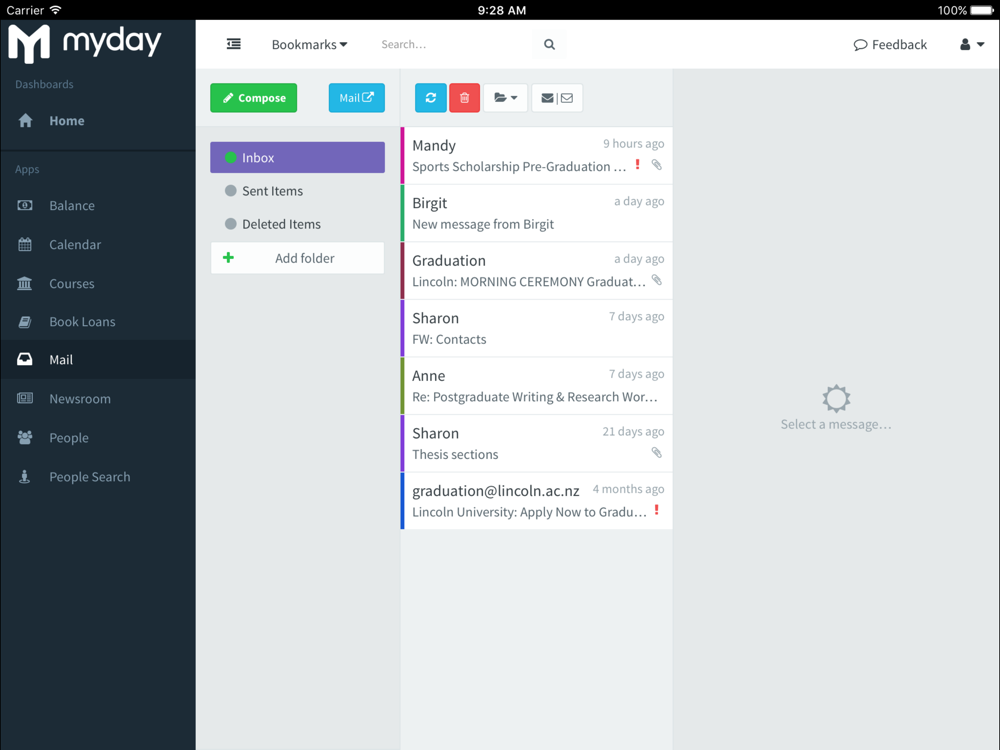Click the green Compose button
Viewport: 1000px width, 750px height.
point(254,98)
